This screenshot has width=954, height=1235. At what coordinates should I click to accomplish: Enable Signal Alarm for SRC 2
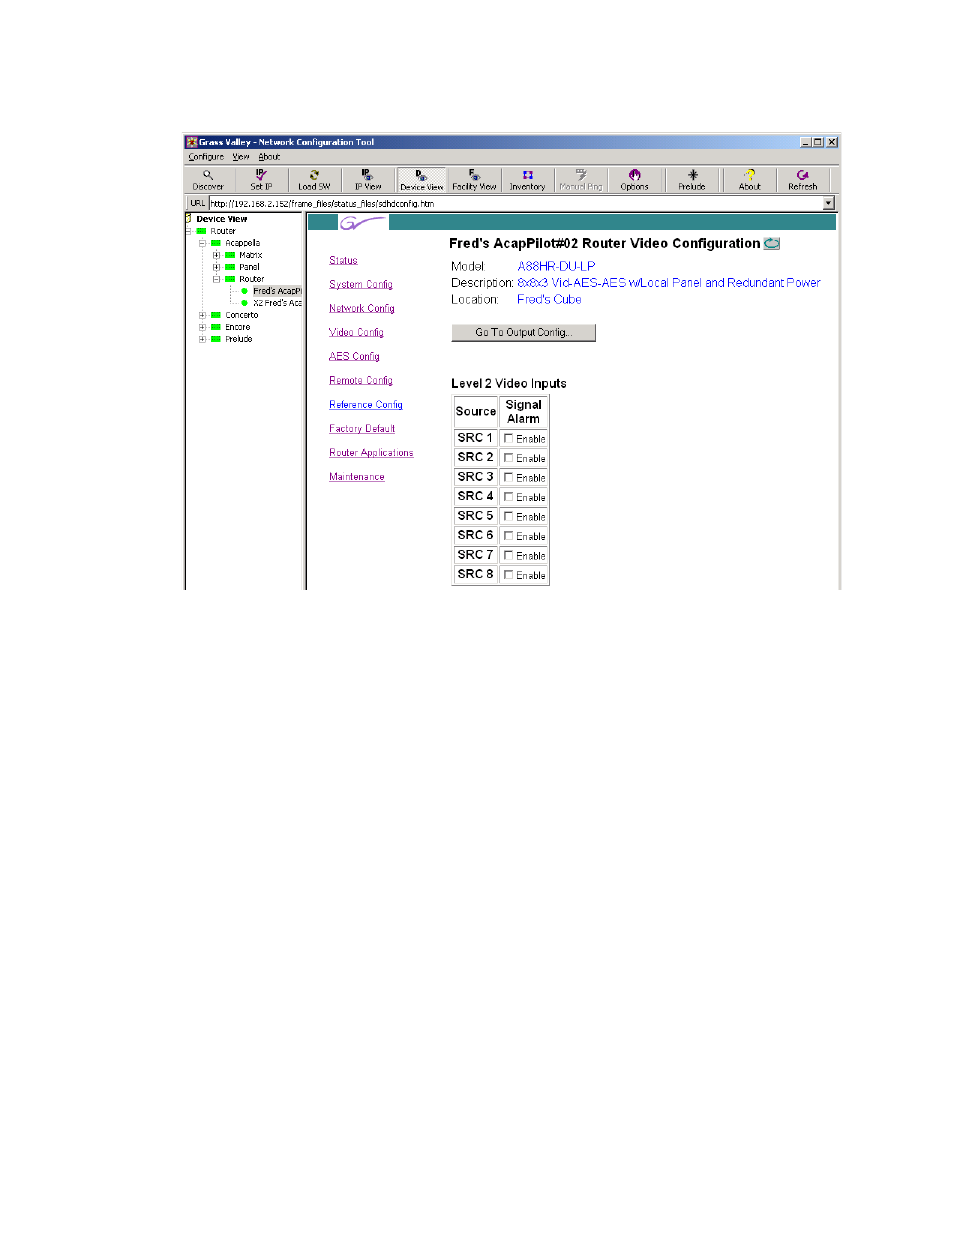coord(509,458)
